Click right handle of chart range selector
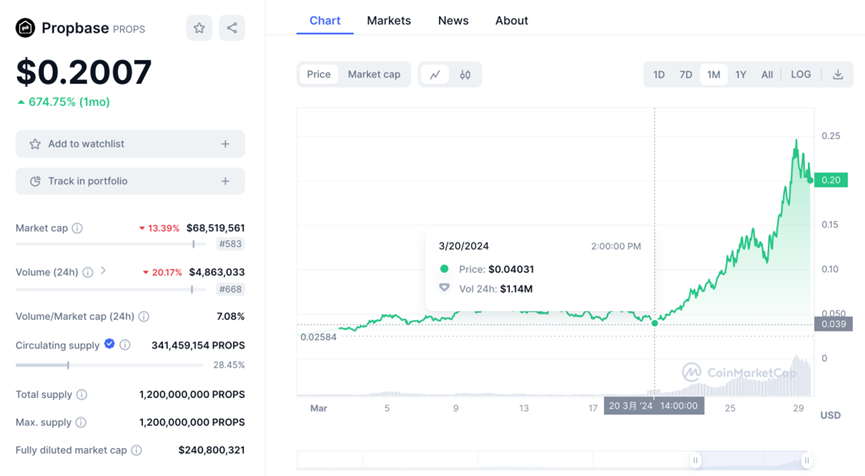 tap(807, 461)
